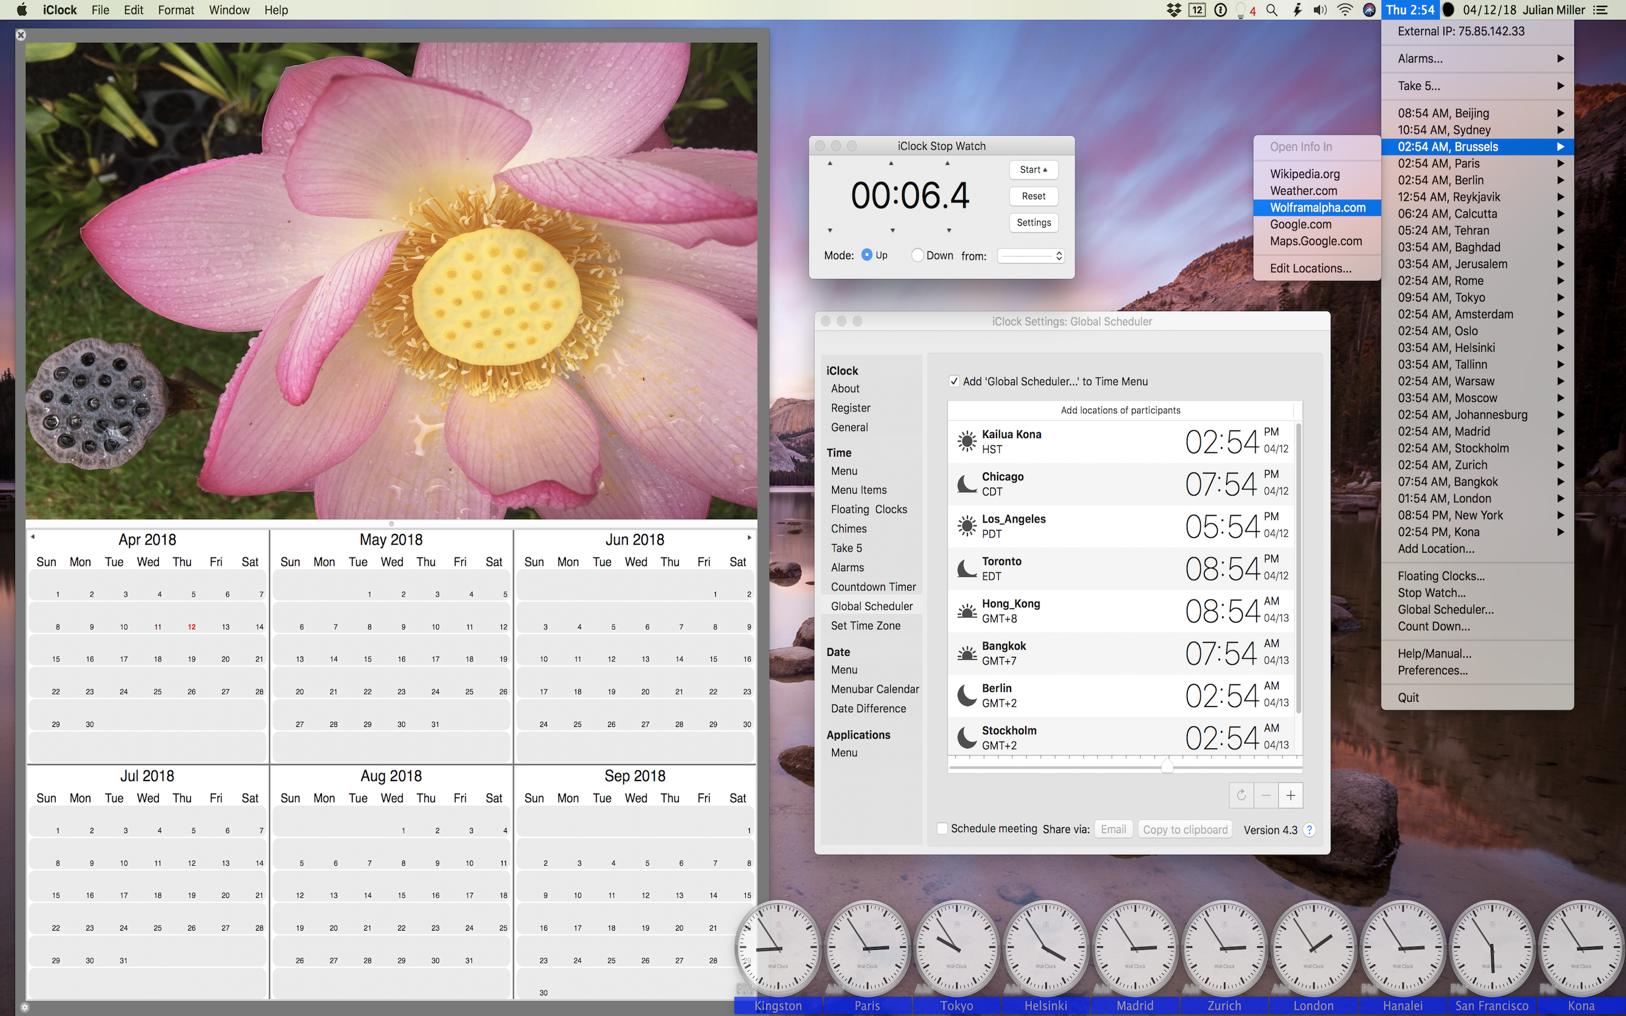Click the Thu 2:54 menu bar clock
This screenshot has height=1016, width=1626.
coord(1410,10)
